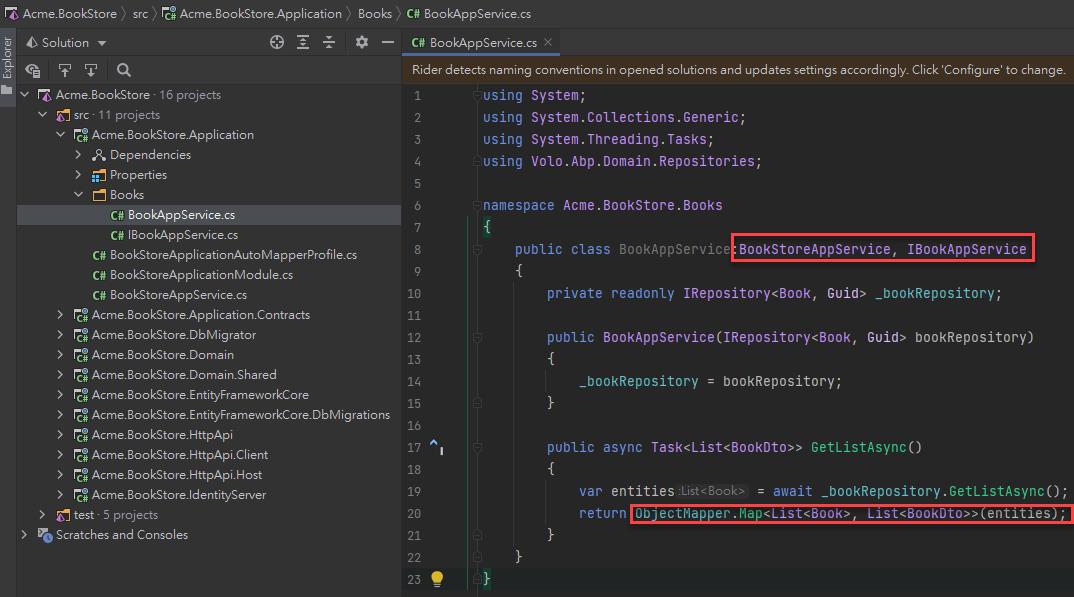Viewport: 1074px width, 597px height.
Task: Open the vertical Explorer tool window tab
Action: (7, 59)
